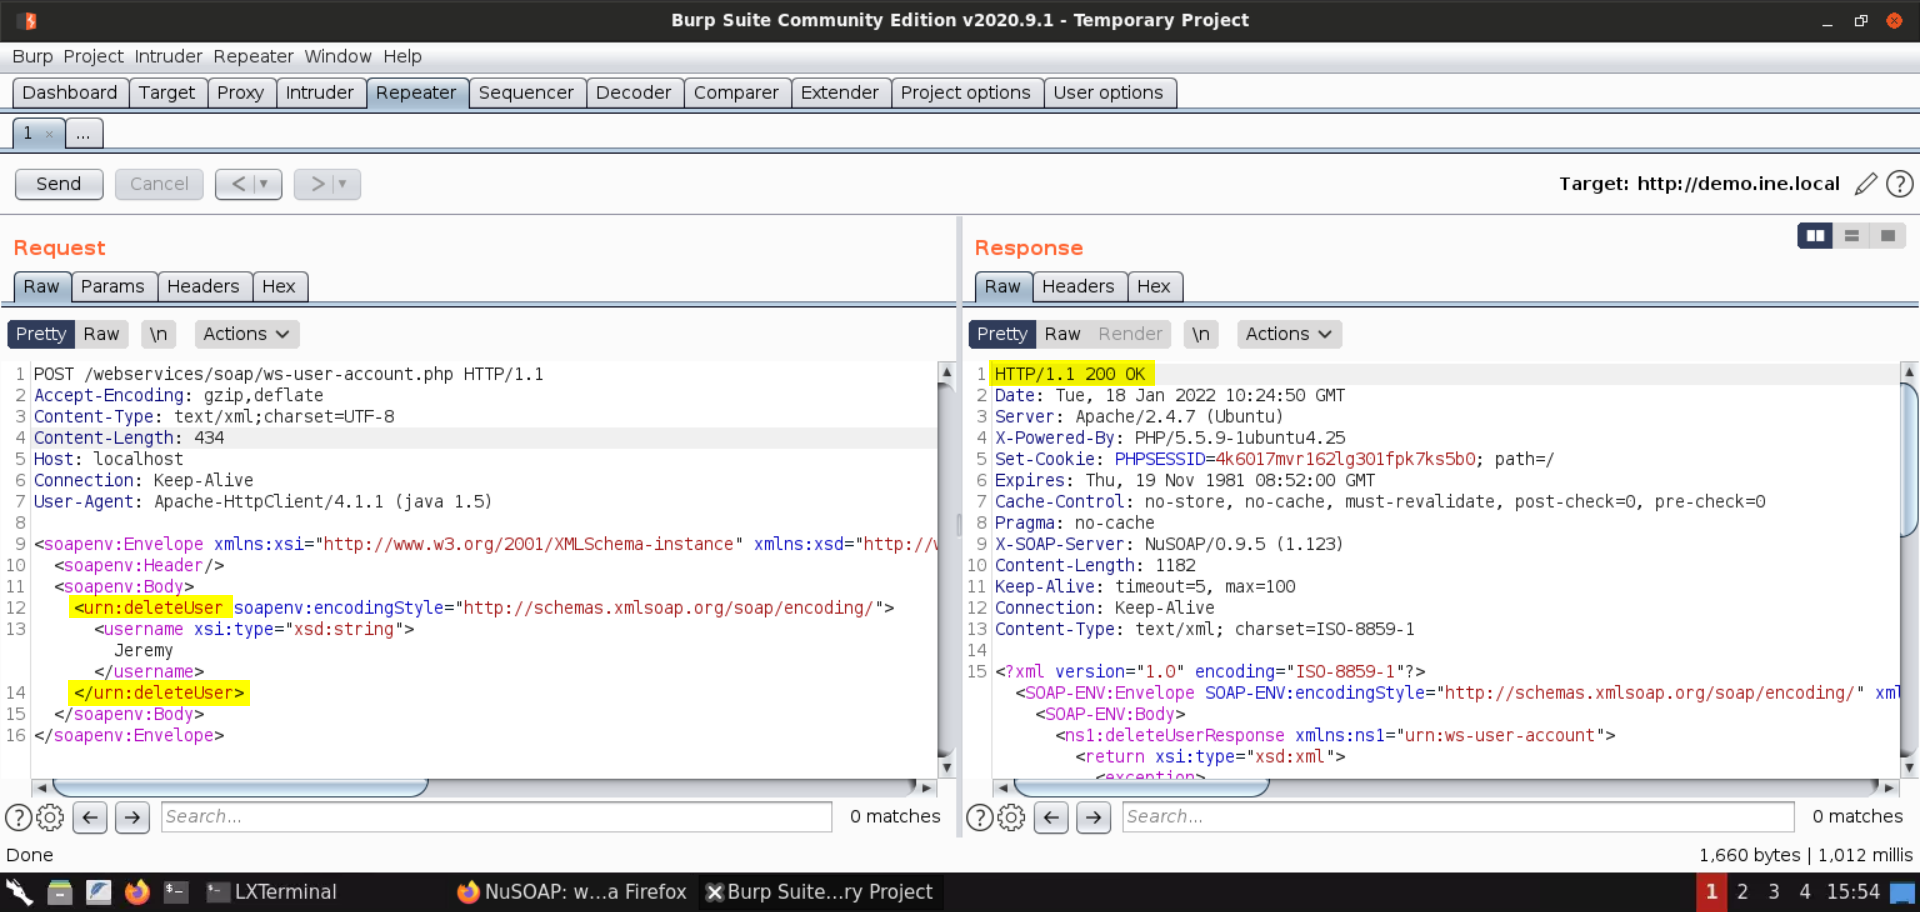Image resolution: width=1920 pixels, height=912 pixels.
Task: Open response search settings gear icon
Action: (1011, 817)
